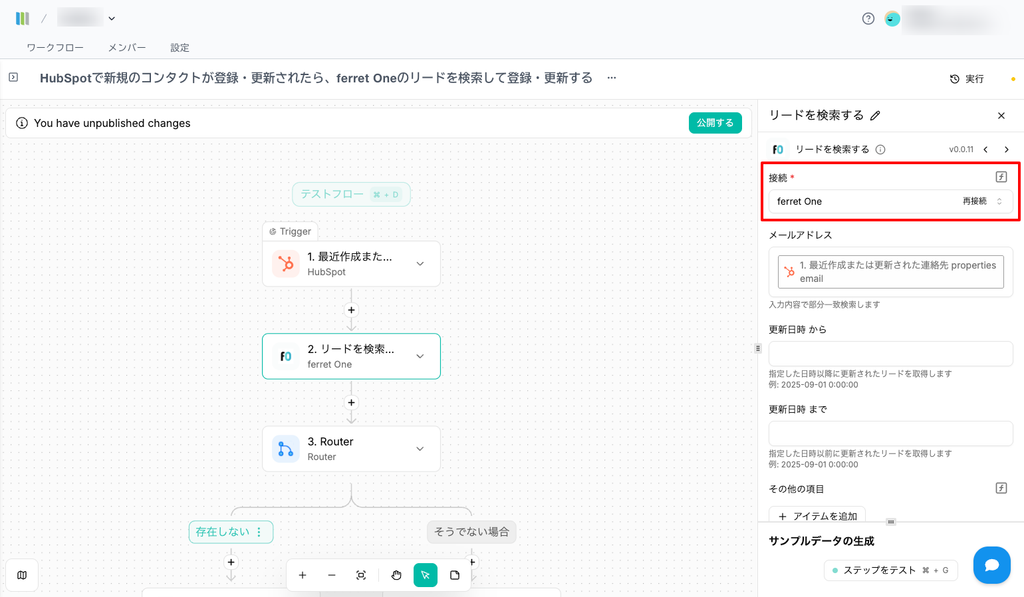1024x597 pixels.
Task: Select the pointer selection tool
Action: coord(425,575)
